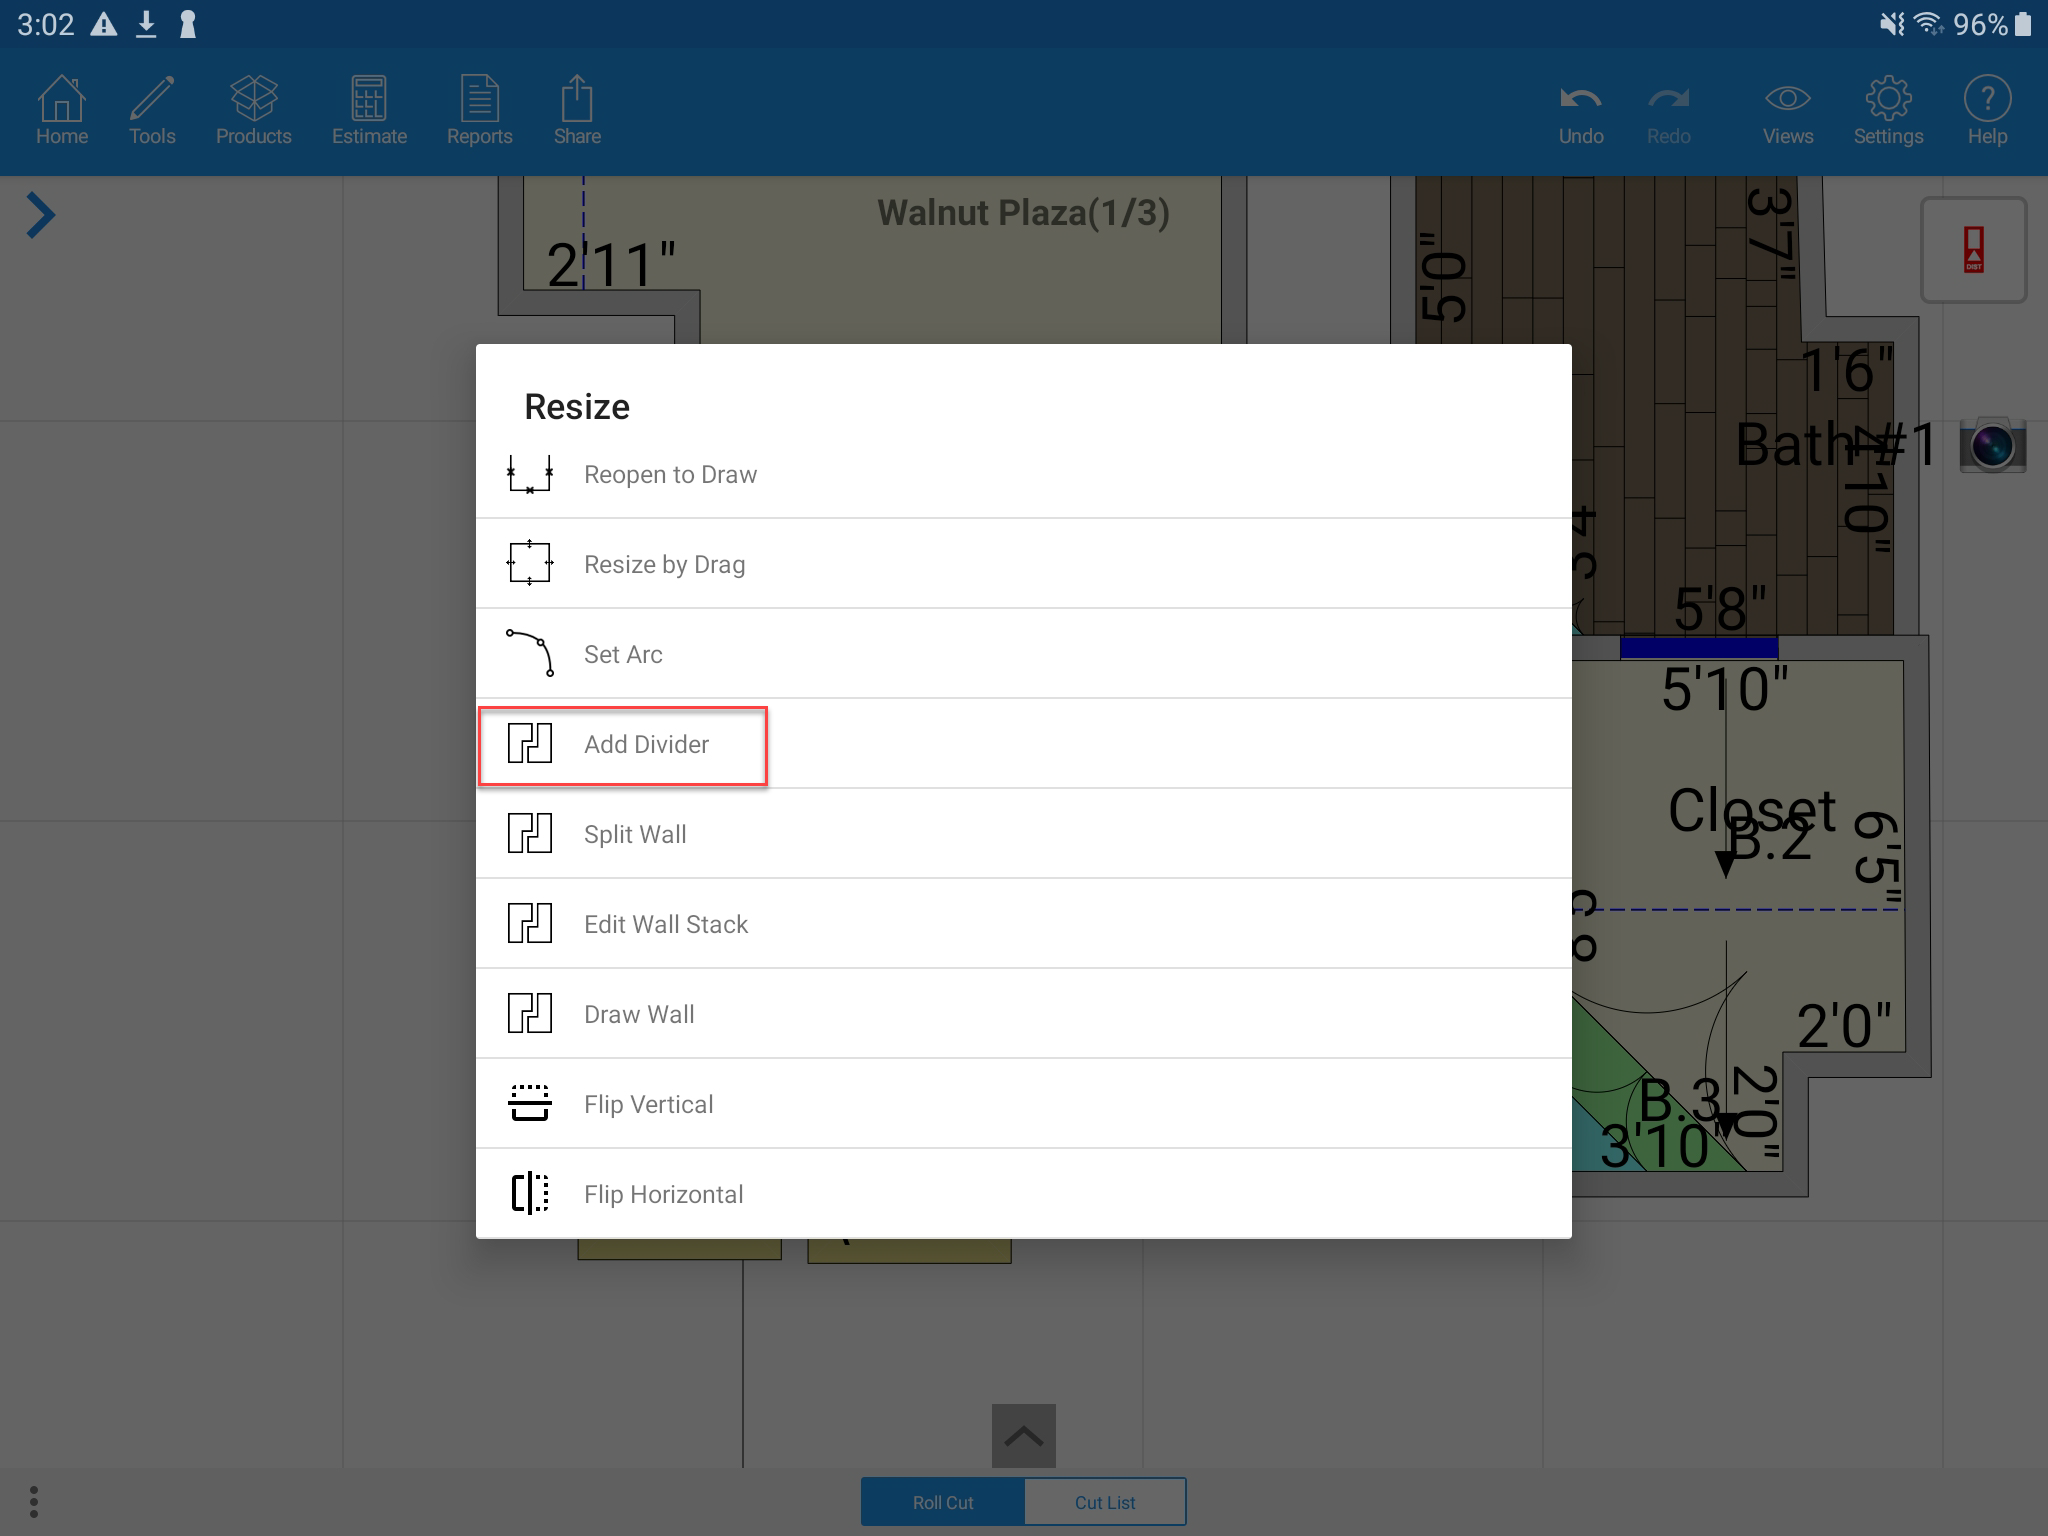Open the Products box icon
Image resolution: width=2048 pixels, height=1536 pixels.
[253, 111]
